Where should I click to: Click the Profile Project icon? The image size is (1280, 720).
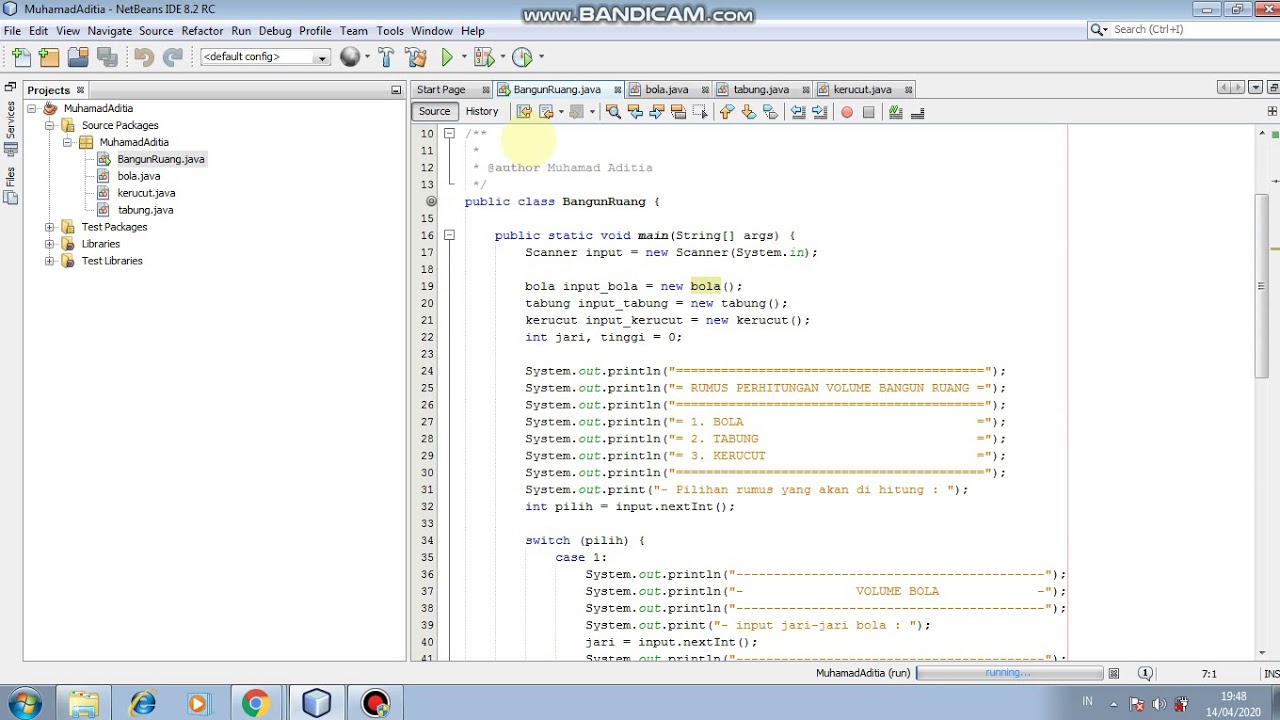point(523,58)
